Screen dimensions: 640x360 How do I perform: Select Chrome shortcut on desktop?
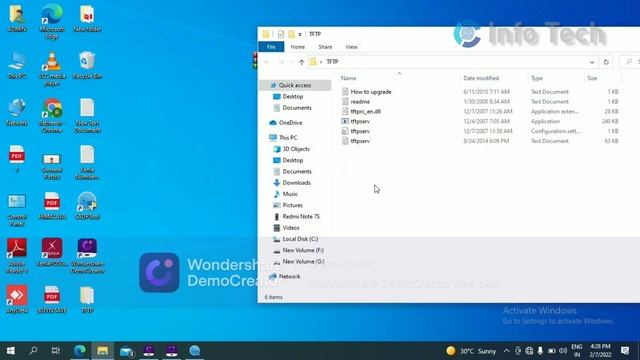point(52,116)
